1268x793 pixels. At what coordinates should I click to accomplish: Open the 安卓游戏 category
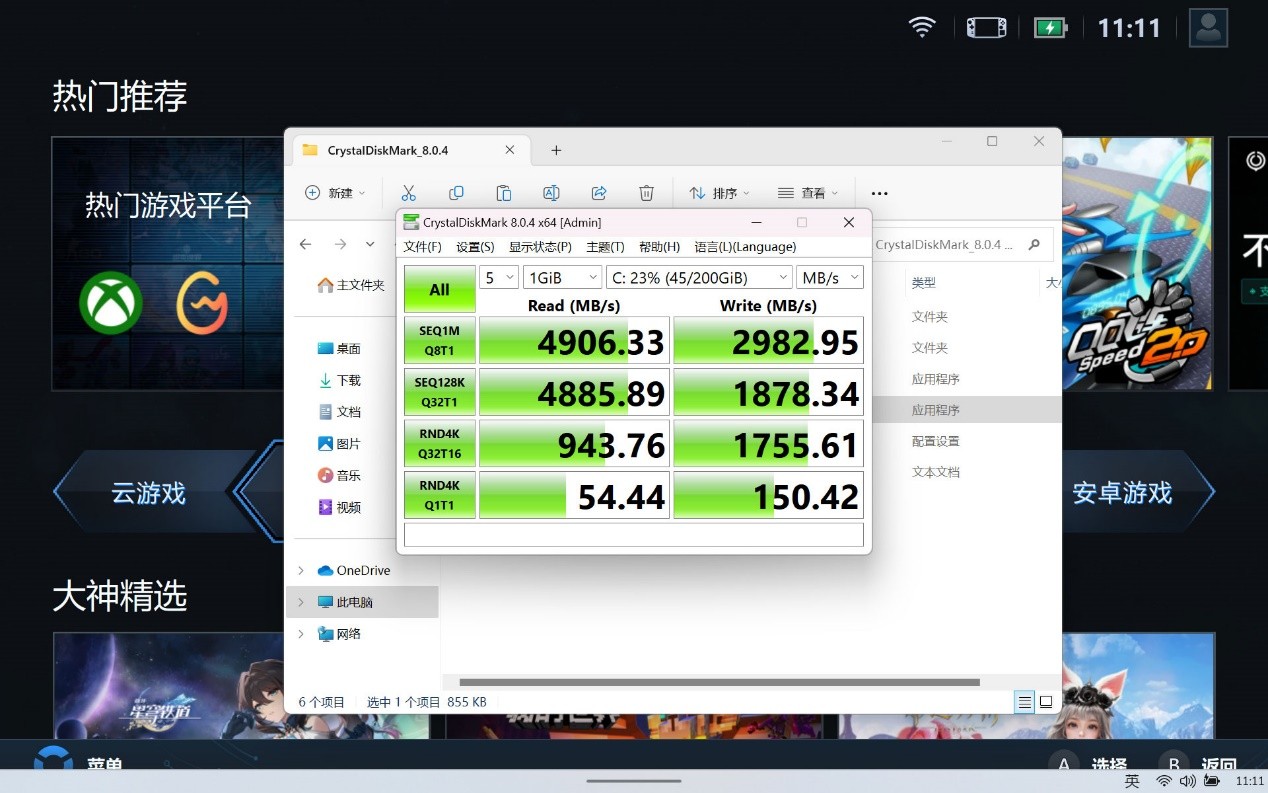[1122, 493]
